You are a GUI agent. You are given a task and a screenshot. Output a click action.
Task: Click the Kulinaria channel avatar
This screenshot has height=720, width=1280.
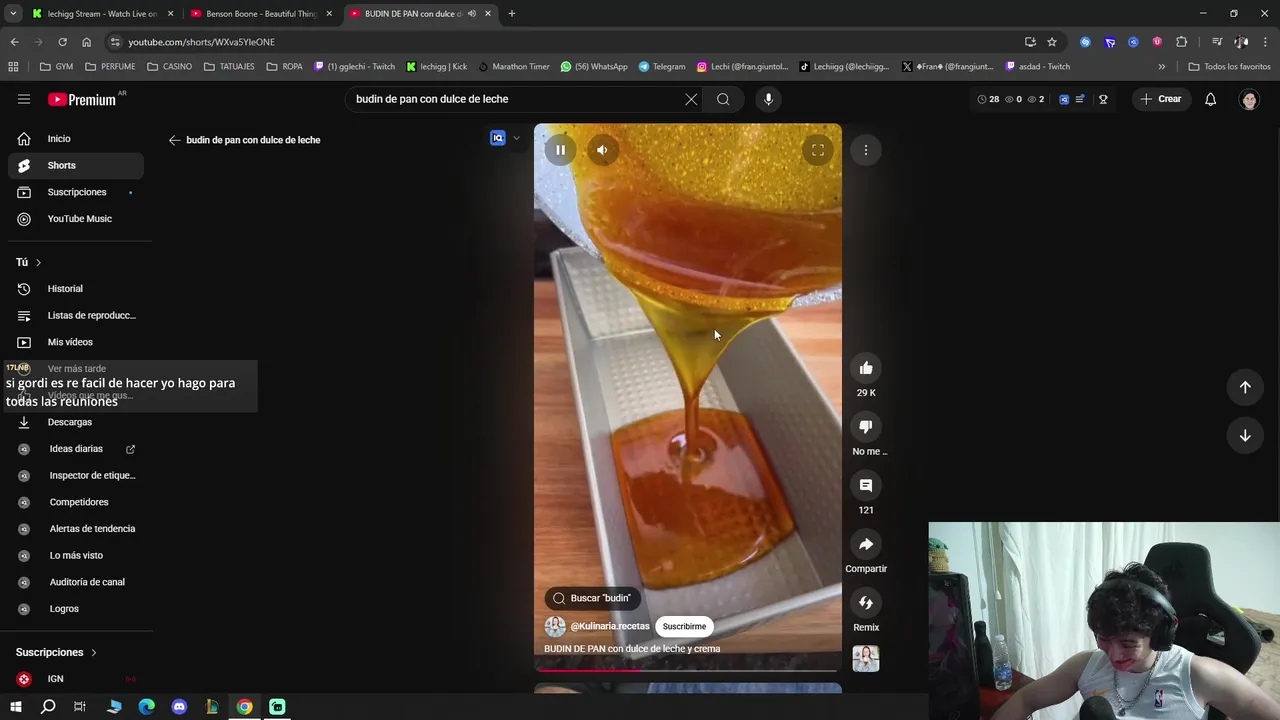[555, 626]
